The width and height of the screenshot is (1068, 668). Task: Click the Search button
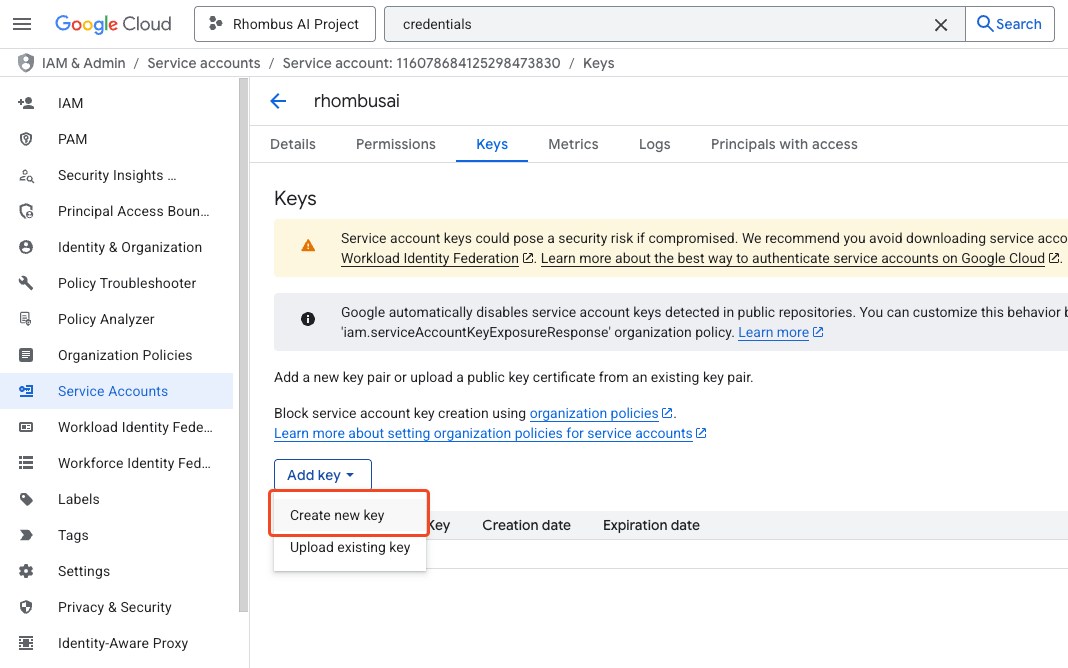point(1009,24)
